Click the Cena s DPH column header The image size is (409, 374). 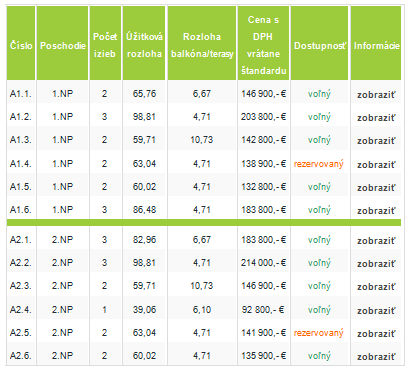tap(263, 45)
